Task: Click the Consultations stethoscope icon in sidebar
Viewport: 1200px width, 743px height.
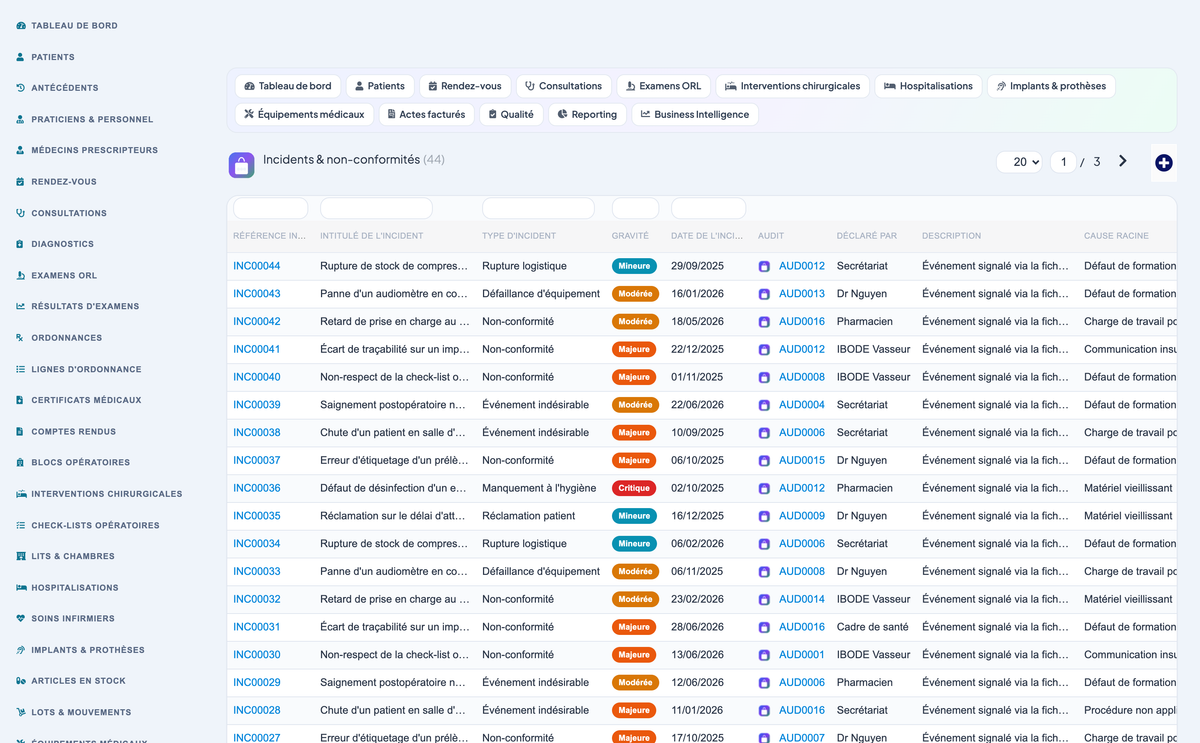Action: 21,213
